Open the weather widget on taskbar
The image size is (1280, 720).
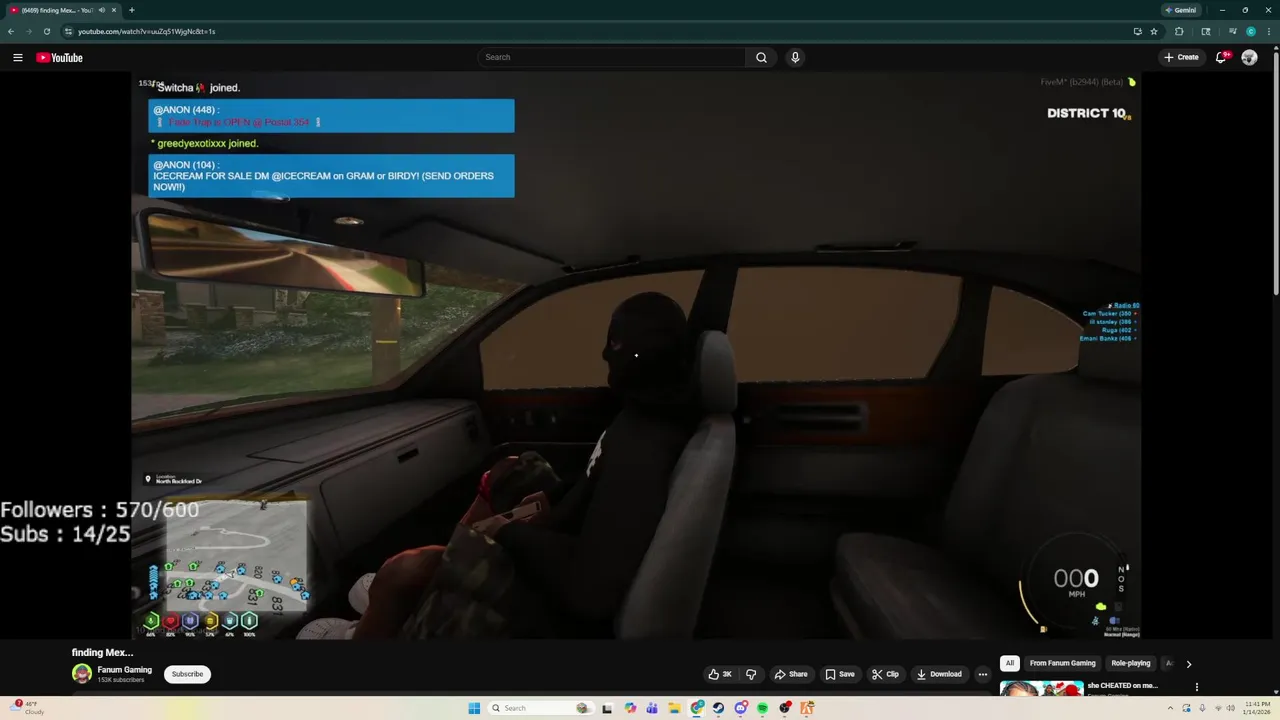pyautogui.click(x=27, y=708)
